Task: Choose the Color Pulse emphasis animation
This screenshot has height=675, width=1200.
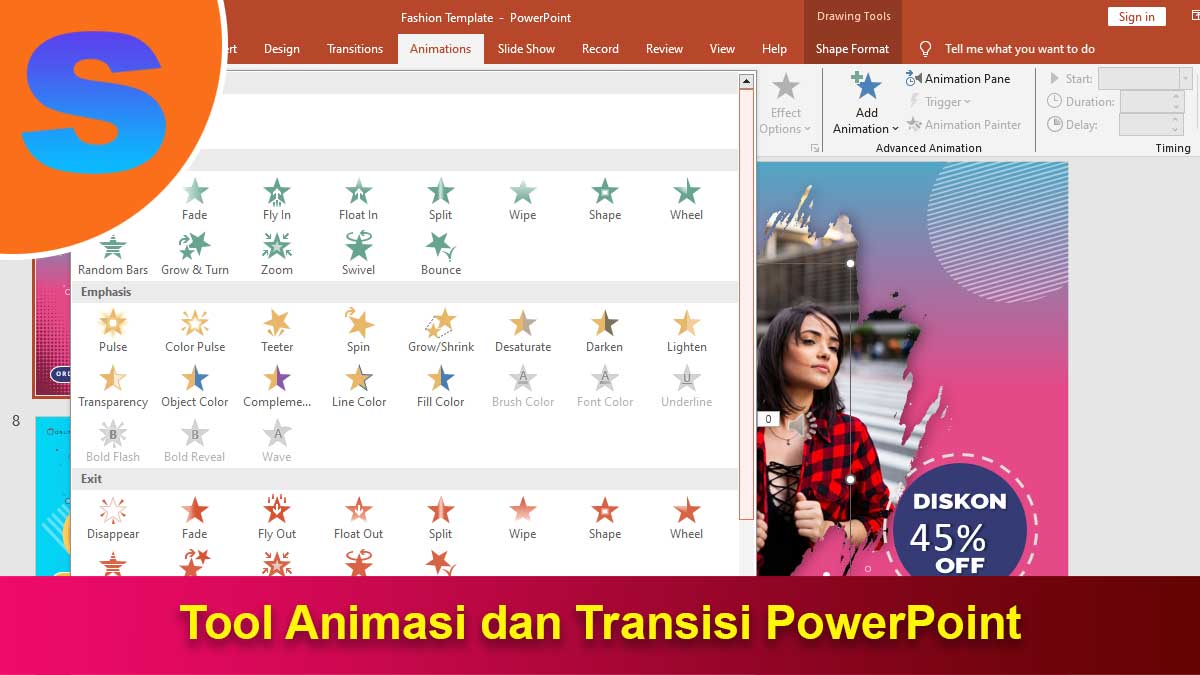Action: click(x=195, y=331)
